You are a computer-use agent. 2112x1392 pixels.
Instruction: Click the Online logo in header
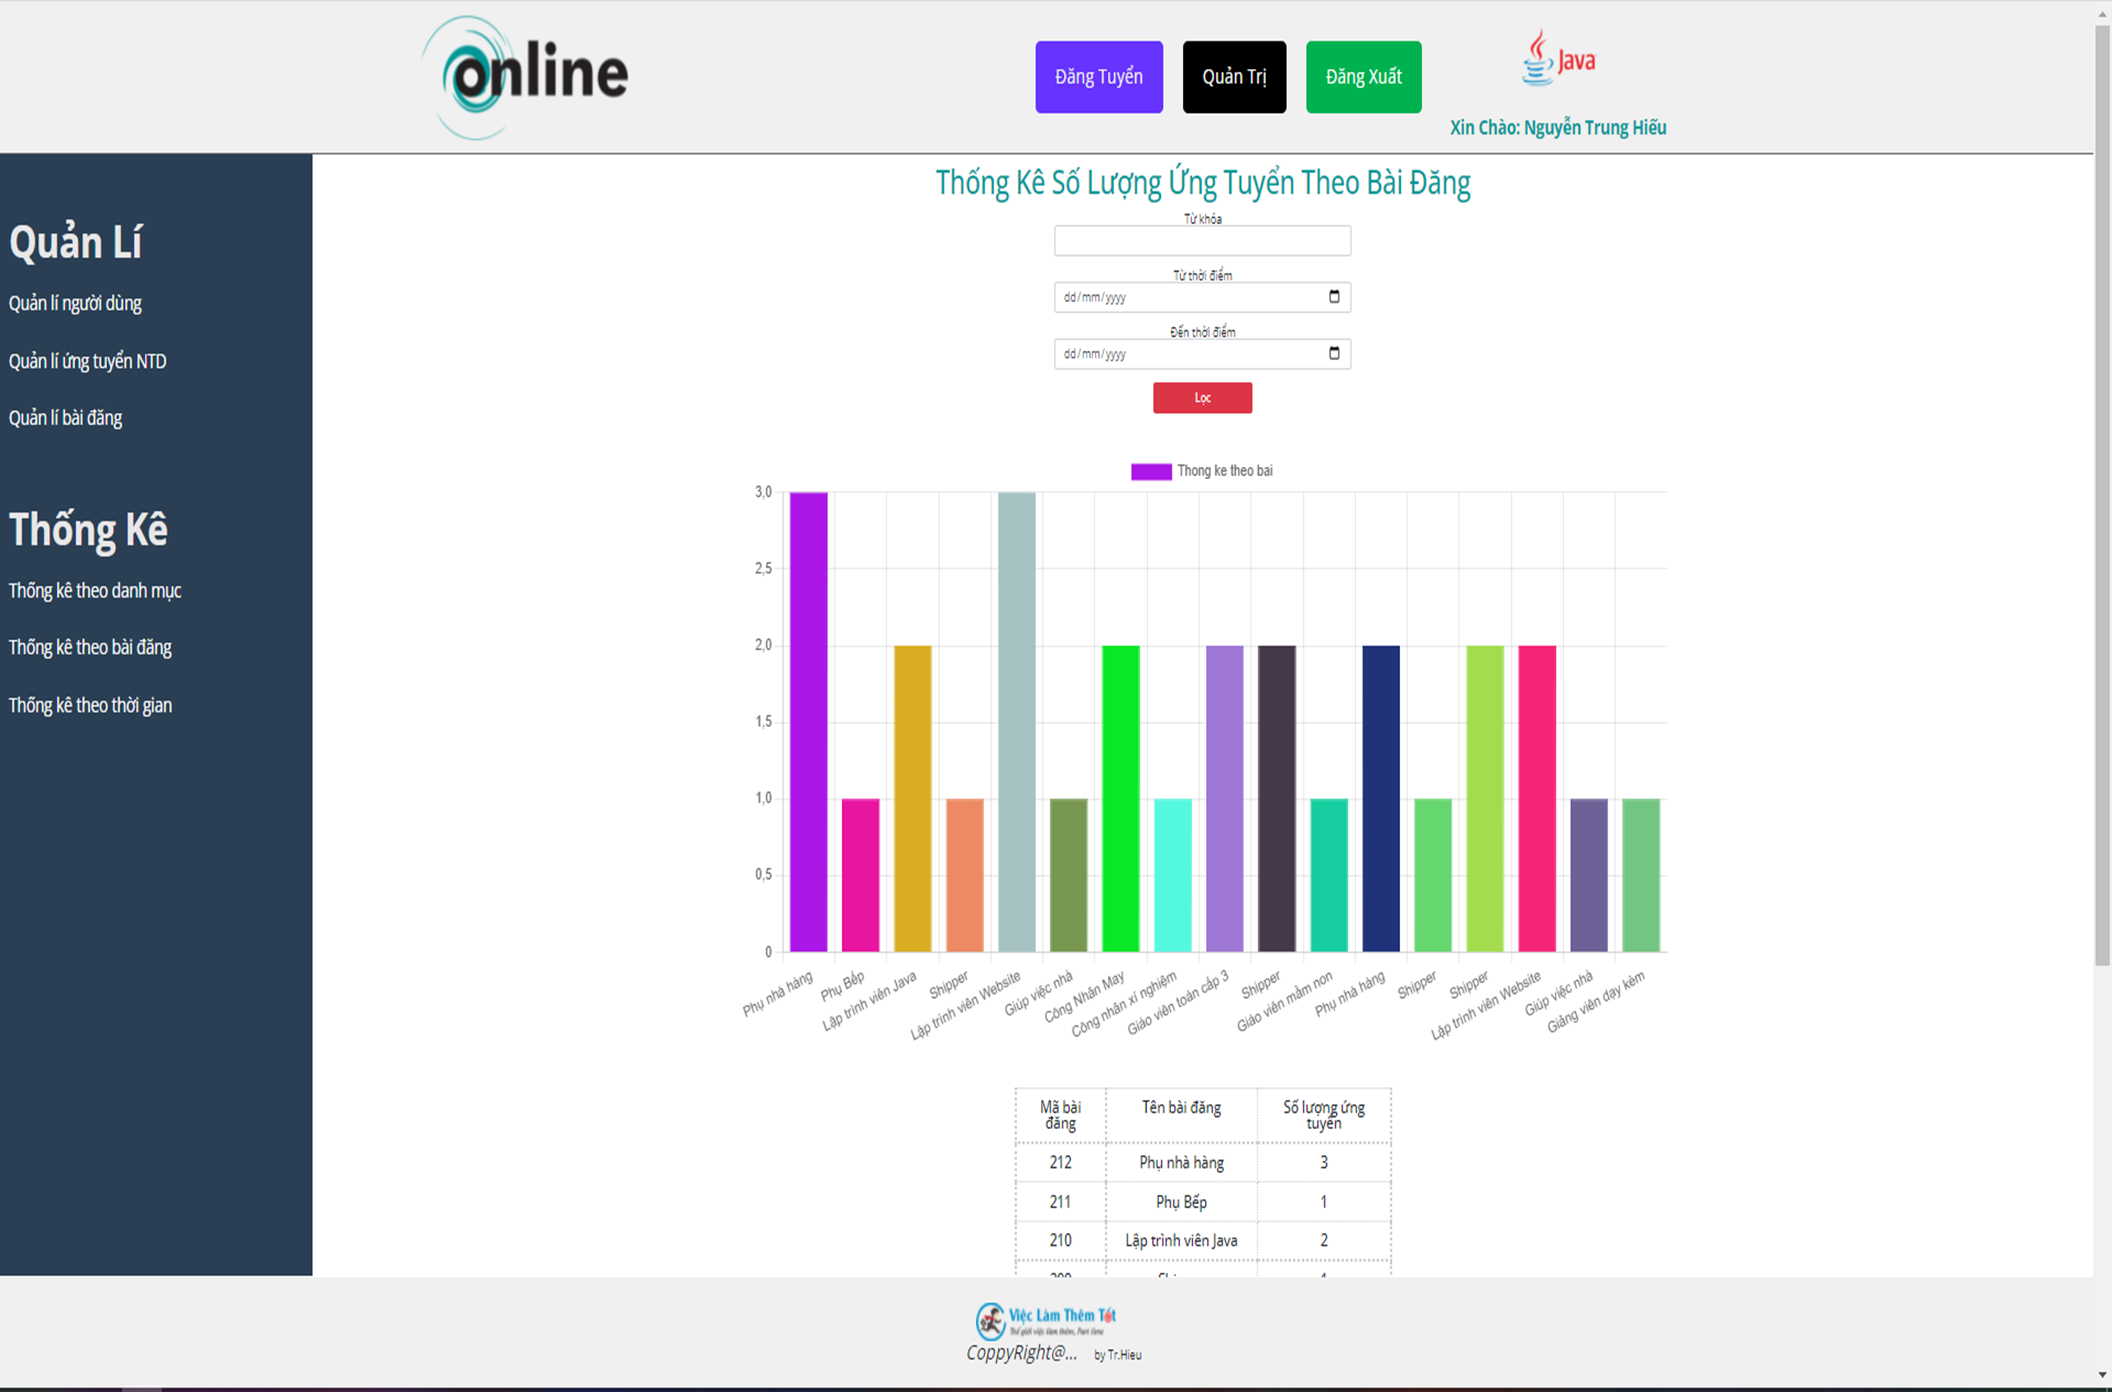tap(525, 77)
